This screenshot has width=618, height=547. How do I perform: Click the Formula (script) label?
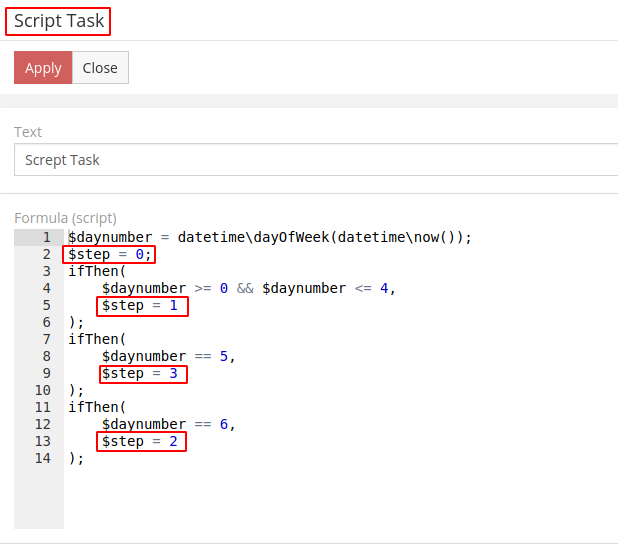point(65,218)
